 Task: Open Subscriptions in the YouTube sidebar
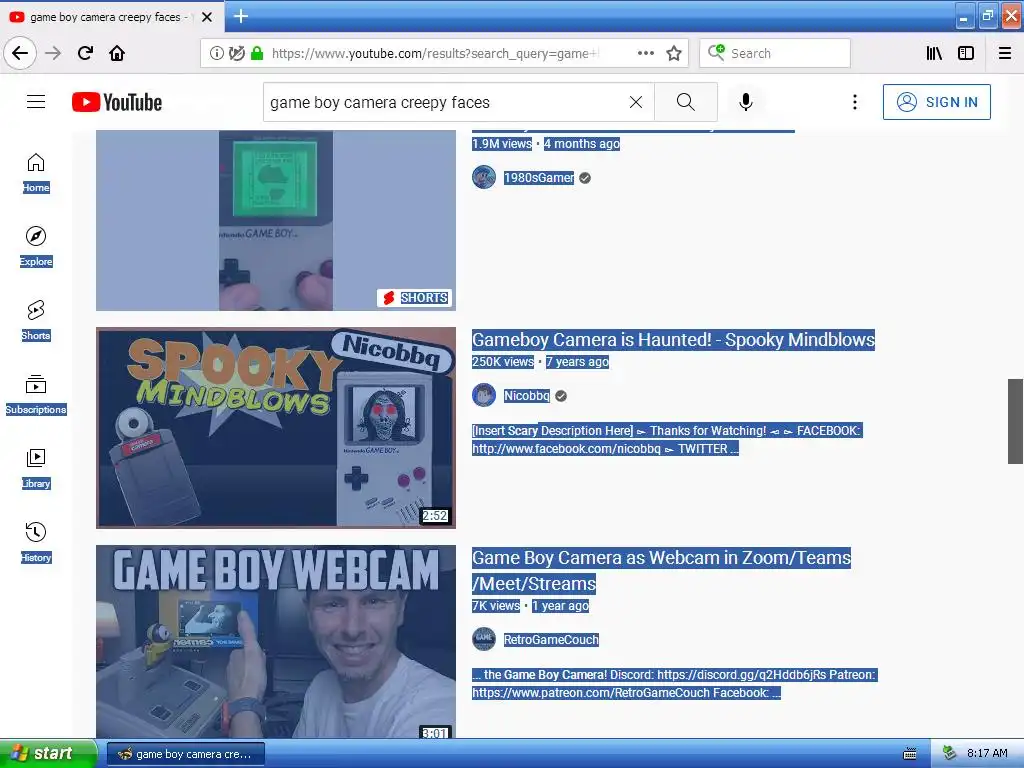point(36,394)
